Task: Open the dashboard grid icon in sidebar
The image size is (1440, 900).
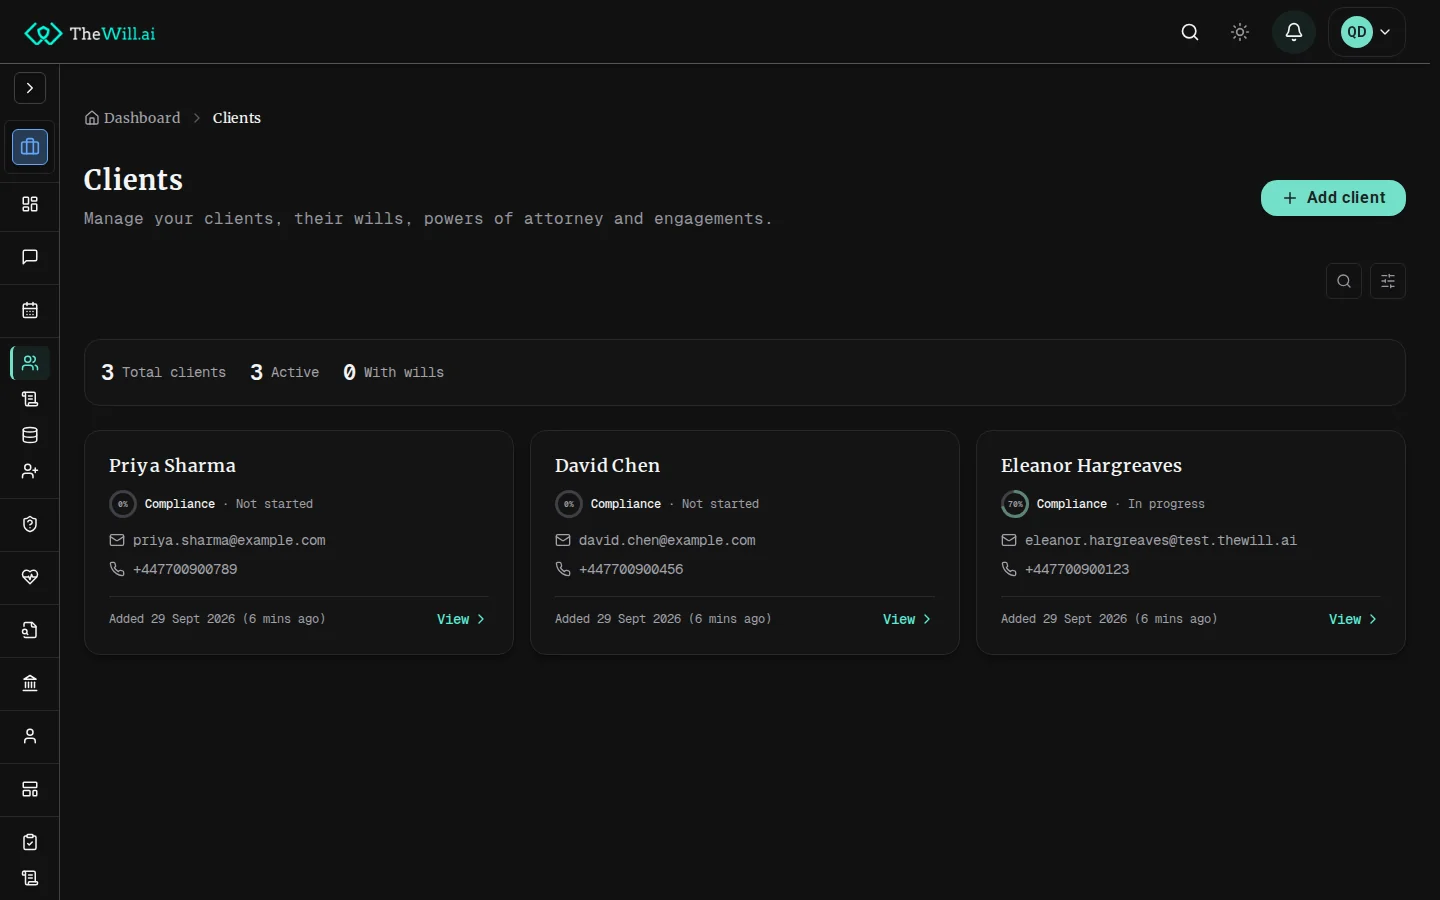Action: [x=30, y=204]
